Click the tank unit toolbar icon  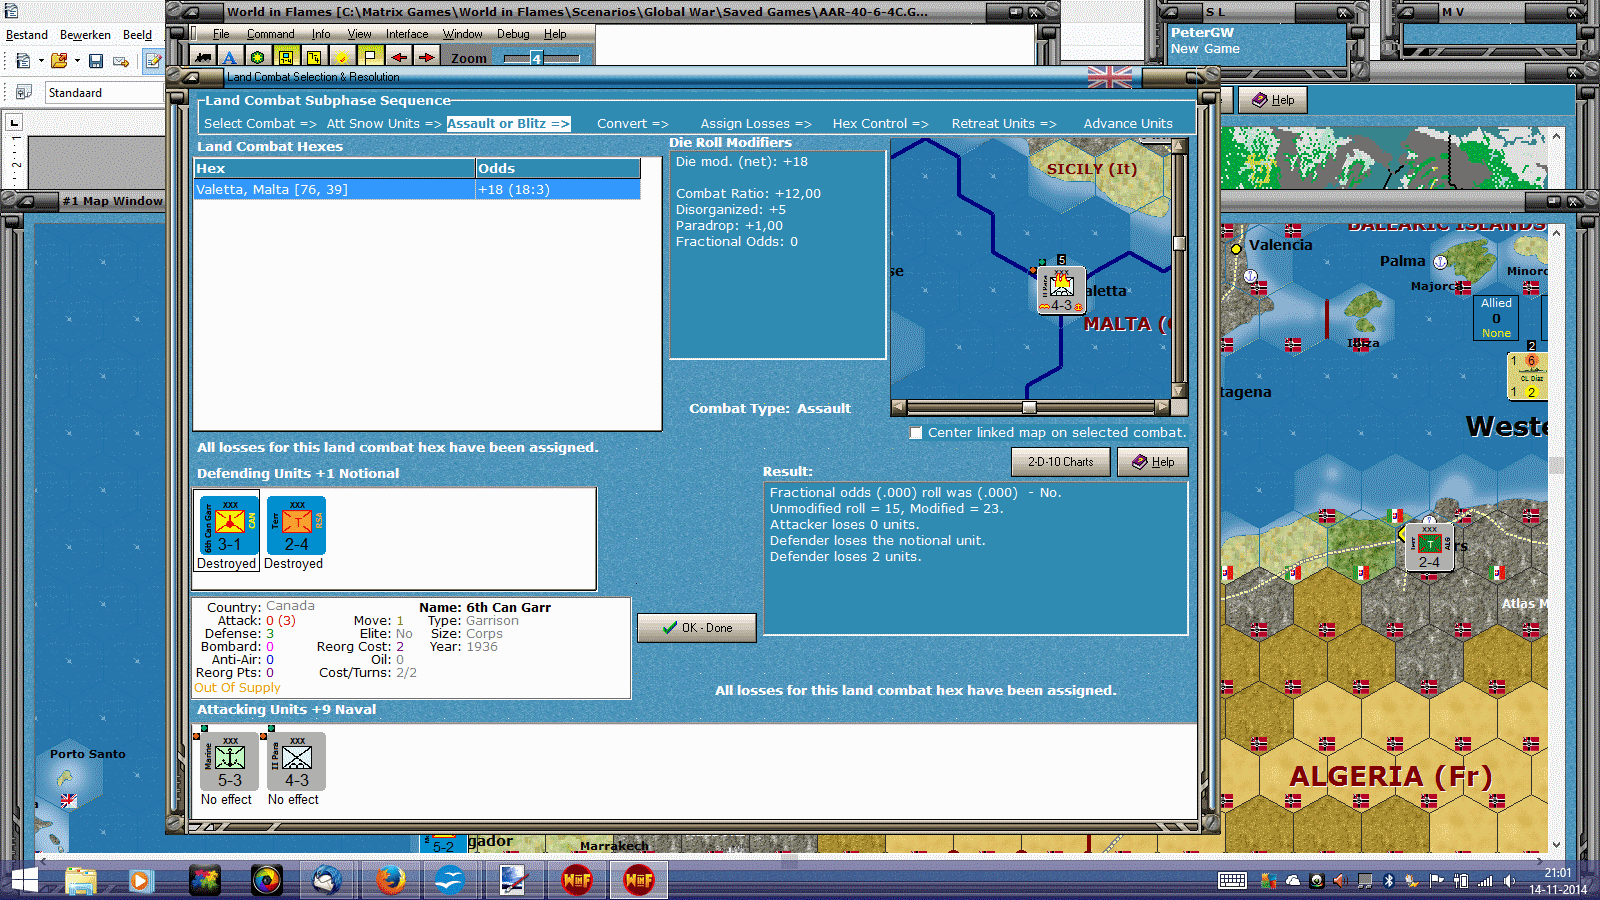[204, 58]
